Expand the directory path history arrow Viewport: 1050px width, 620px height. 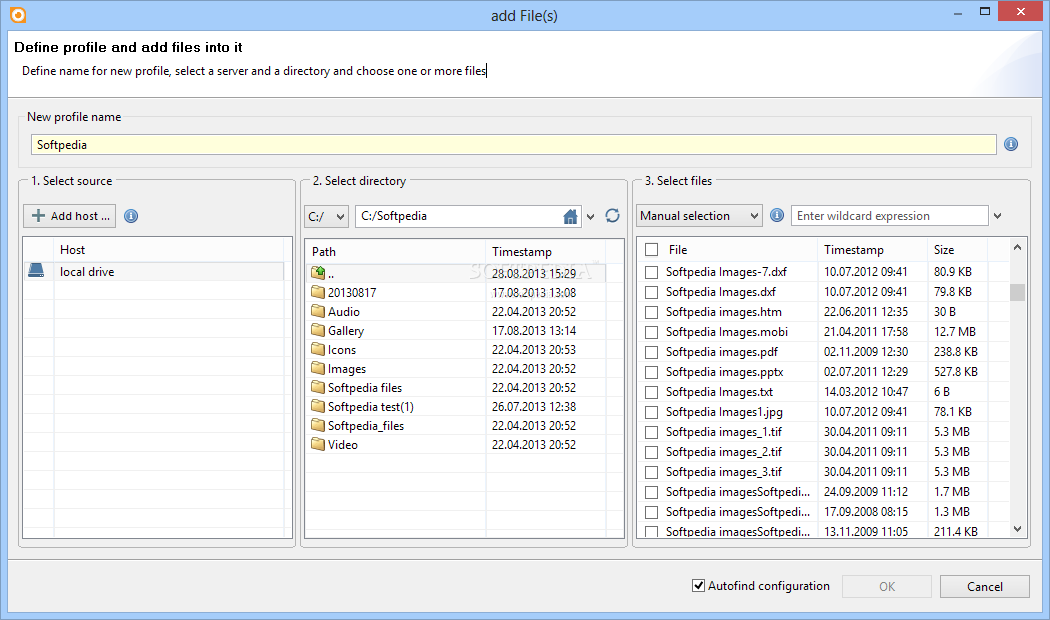point(591,216)
